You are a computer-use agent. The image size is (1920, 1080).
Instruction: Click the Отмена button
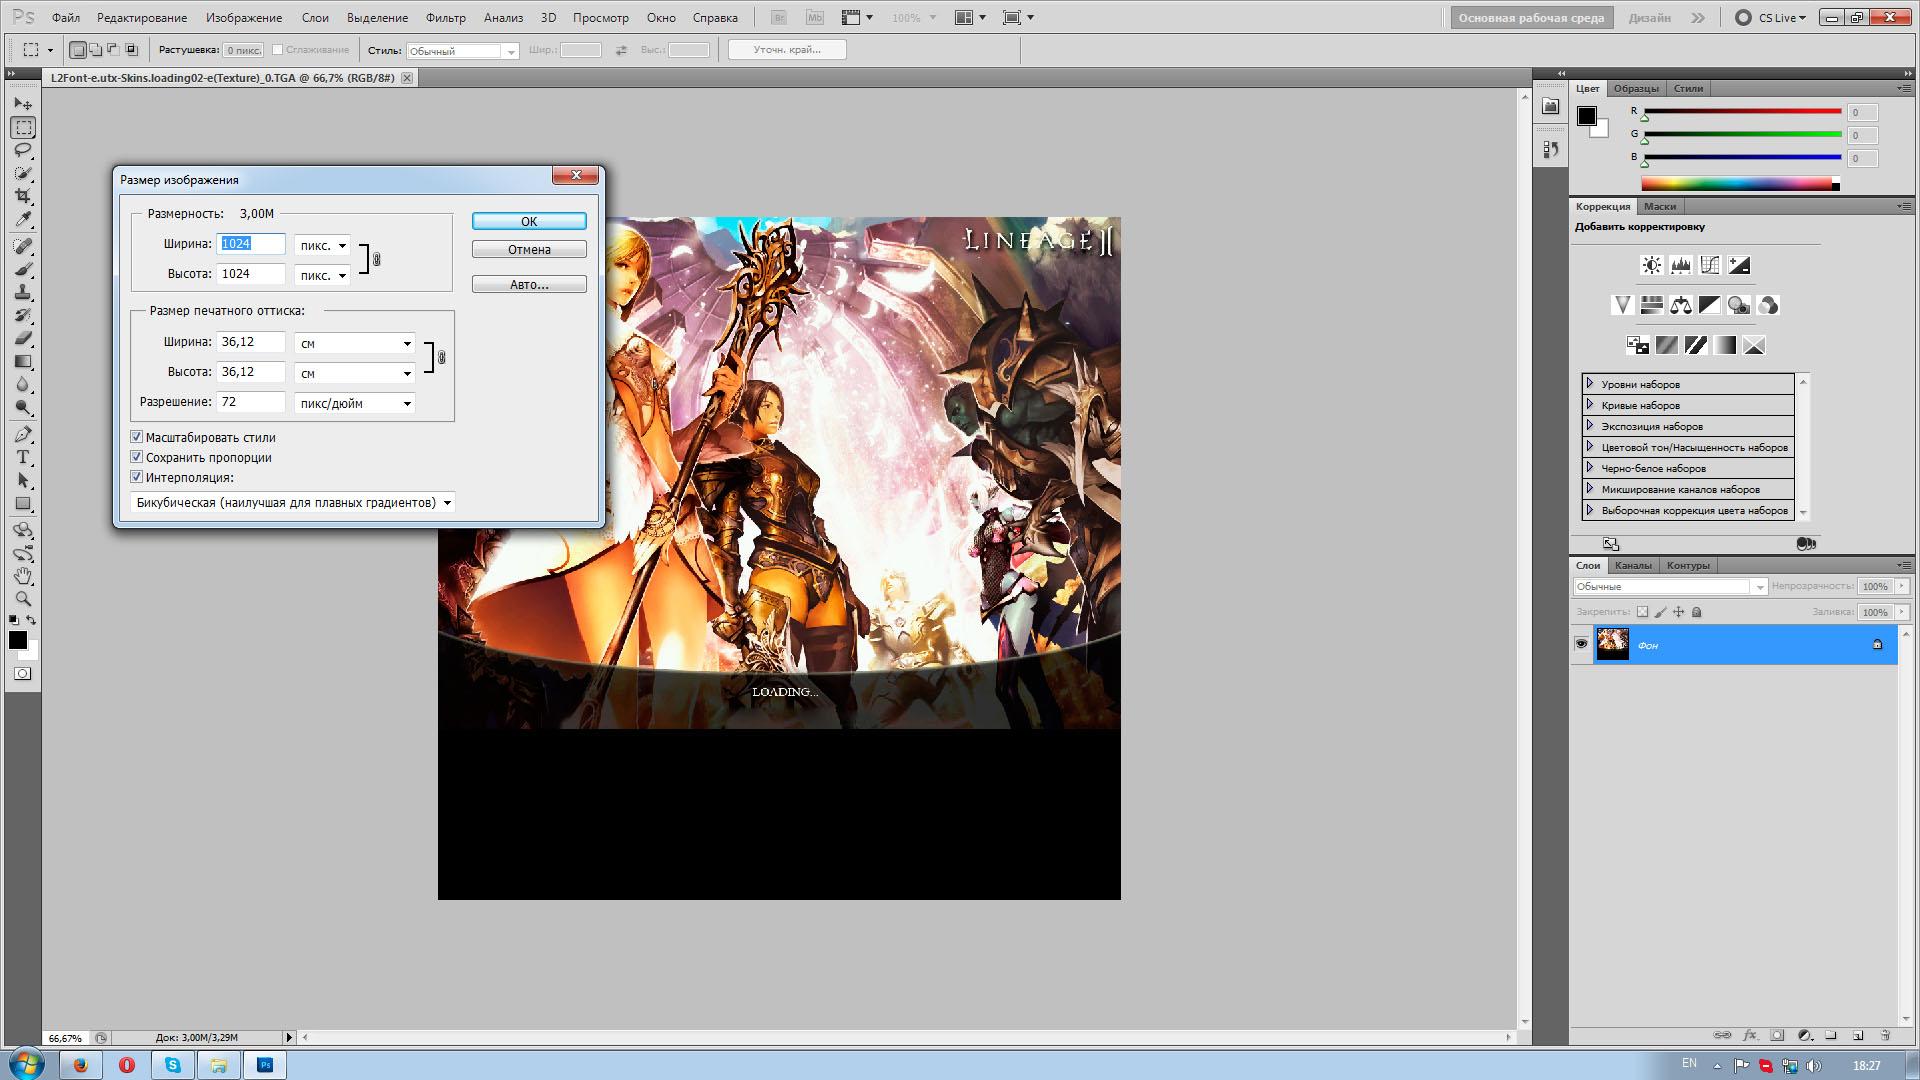tap(529, 249)
